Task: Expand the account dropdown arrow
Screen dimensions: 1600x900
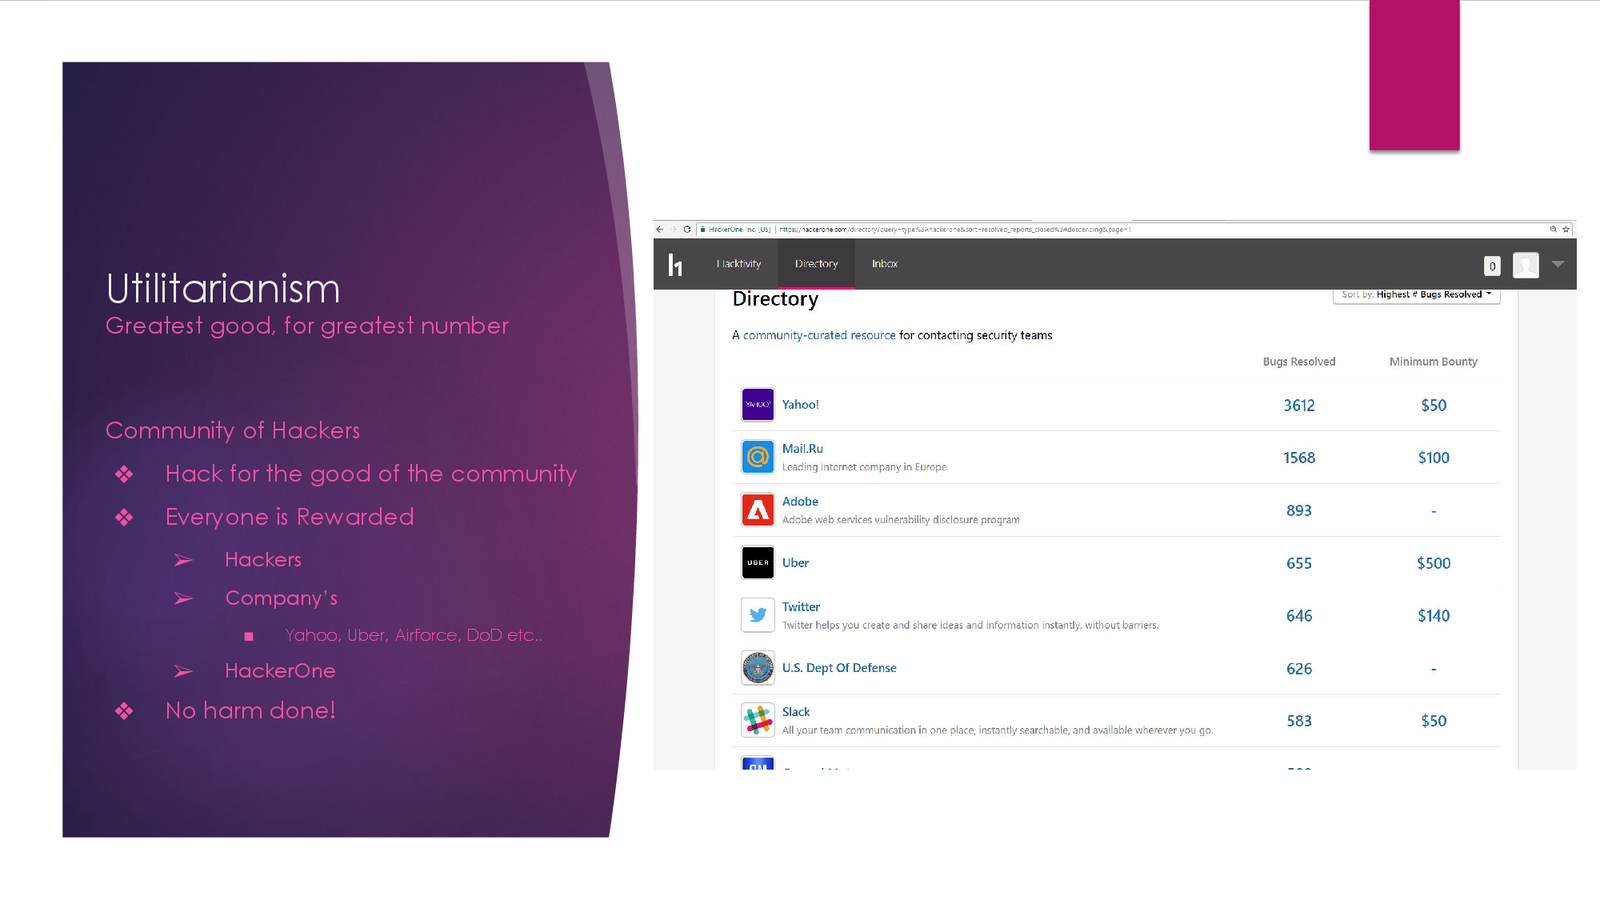Action: [1558, 264]
